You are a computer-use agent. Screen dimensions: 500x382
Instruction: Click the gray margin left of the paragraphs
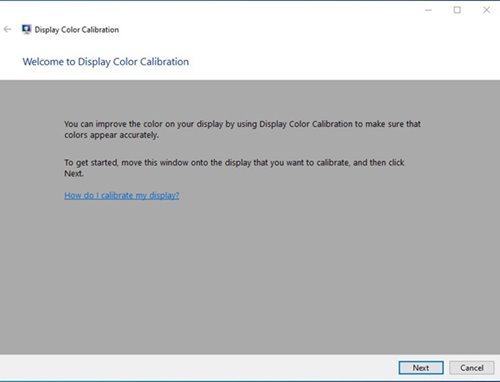pos(32,150)
